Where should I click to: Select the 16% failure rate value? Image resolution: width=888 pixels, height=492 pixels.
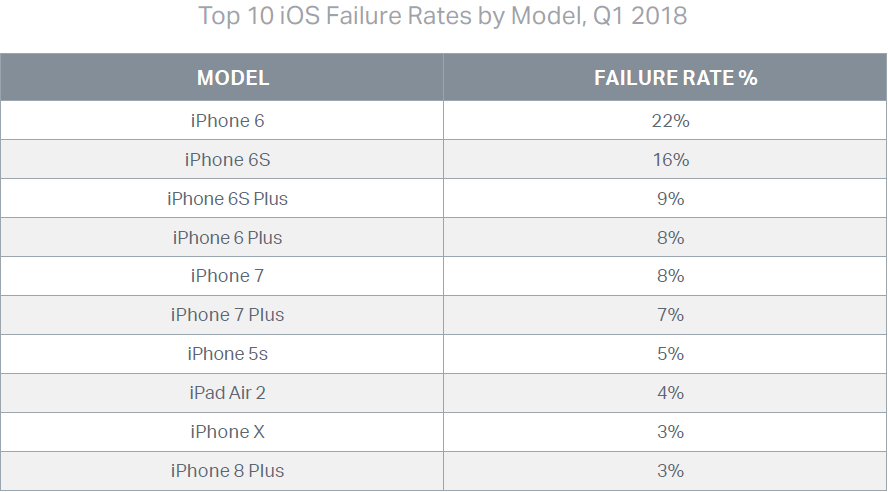[671, 160]
